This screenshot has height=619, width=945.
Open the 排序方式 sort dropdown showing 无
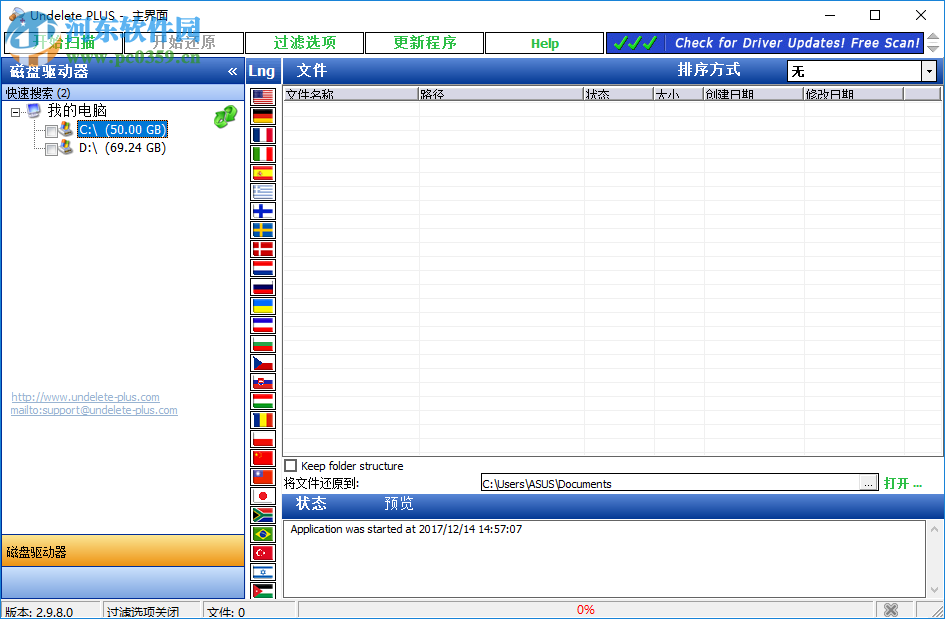pyautogui.click(x=928, y=71)
